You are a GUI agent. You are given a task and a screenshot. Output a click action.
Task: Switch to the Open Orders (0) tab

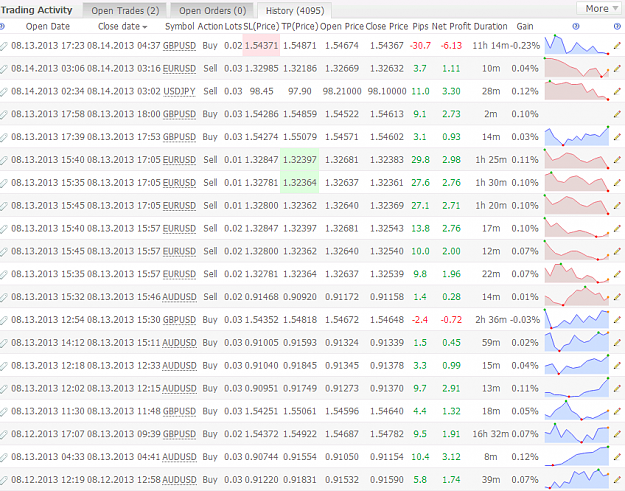click(x=212, y=10)
